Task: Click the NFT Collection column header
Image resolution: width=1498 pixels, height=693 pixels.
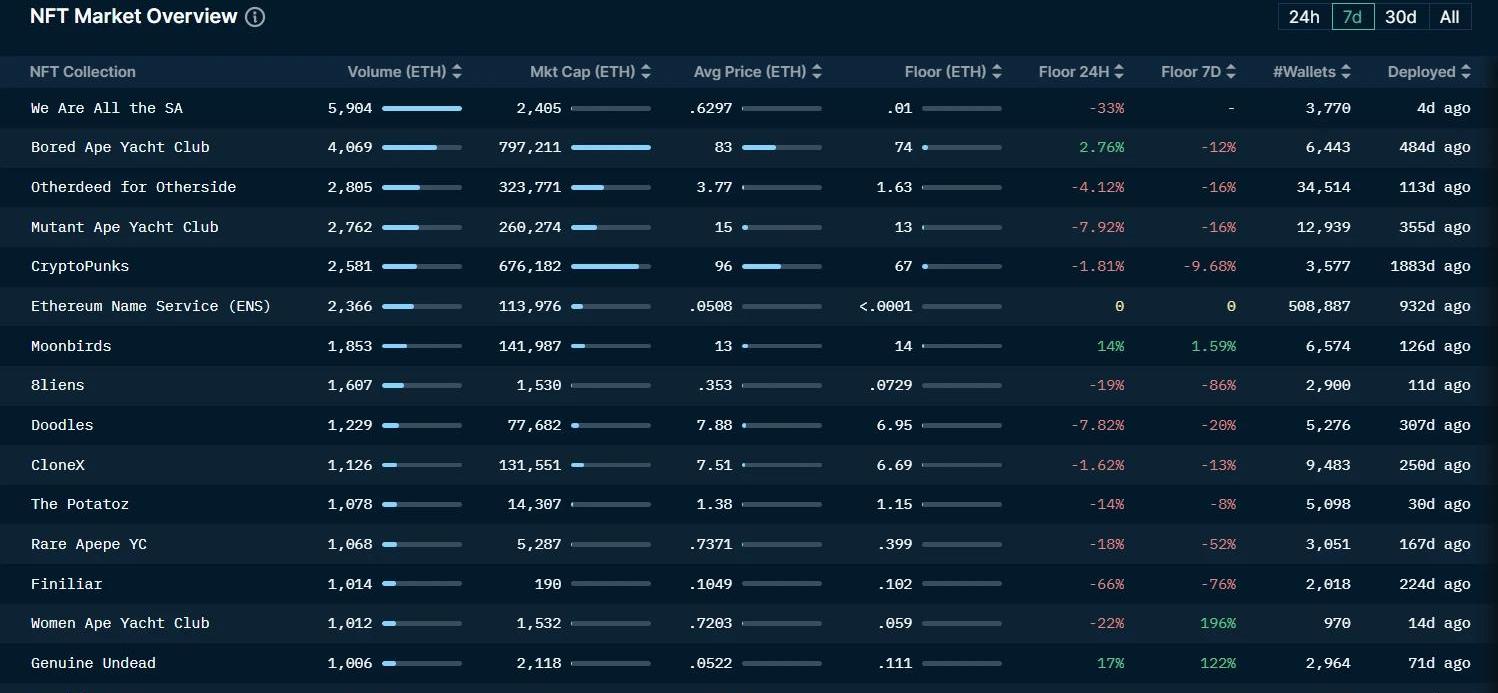Action: point(83,72)
